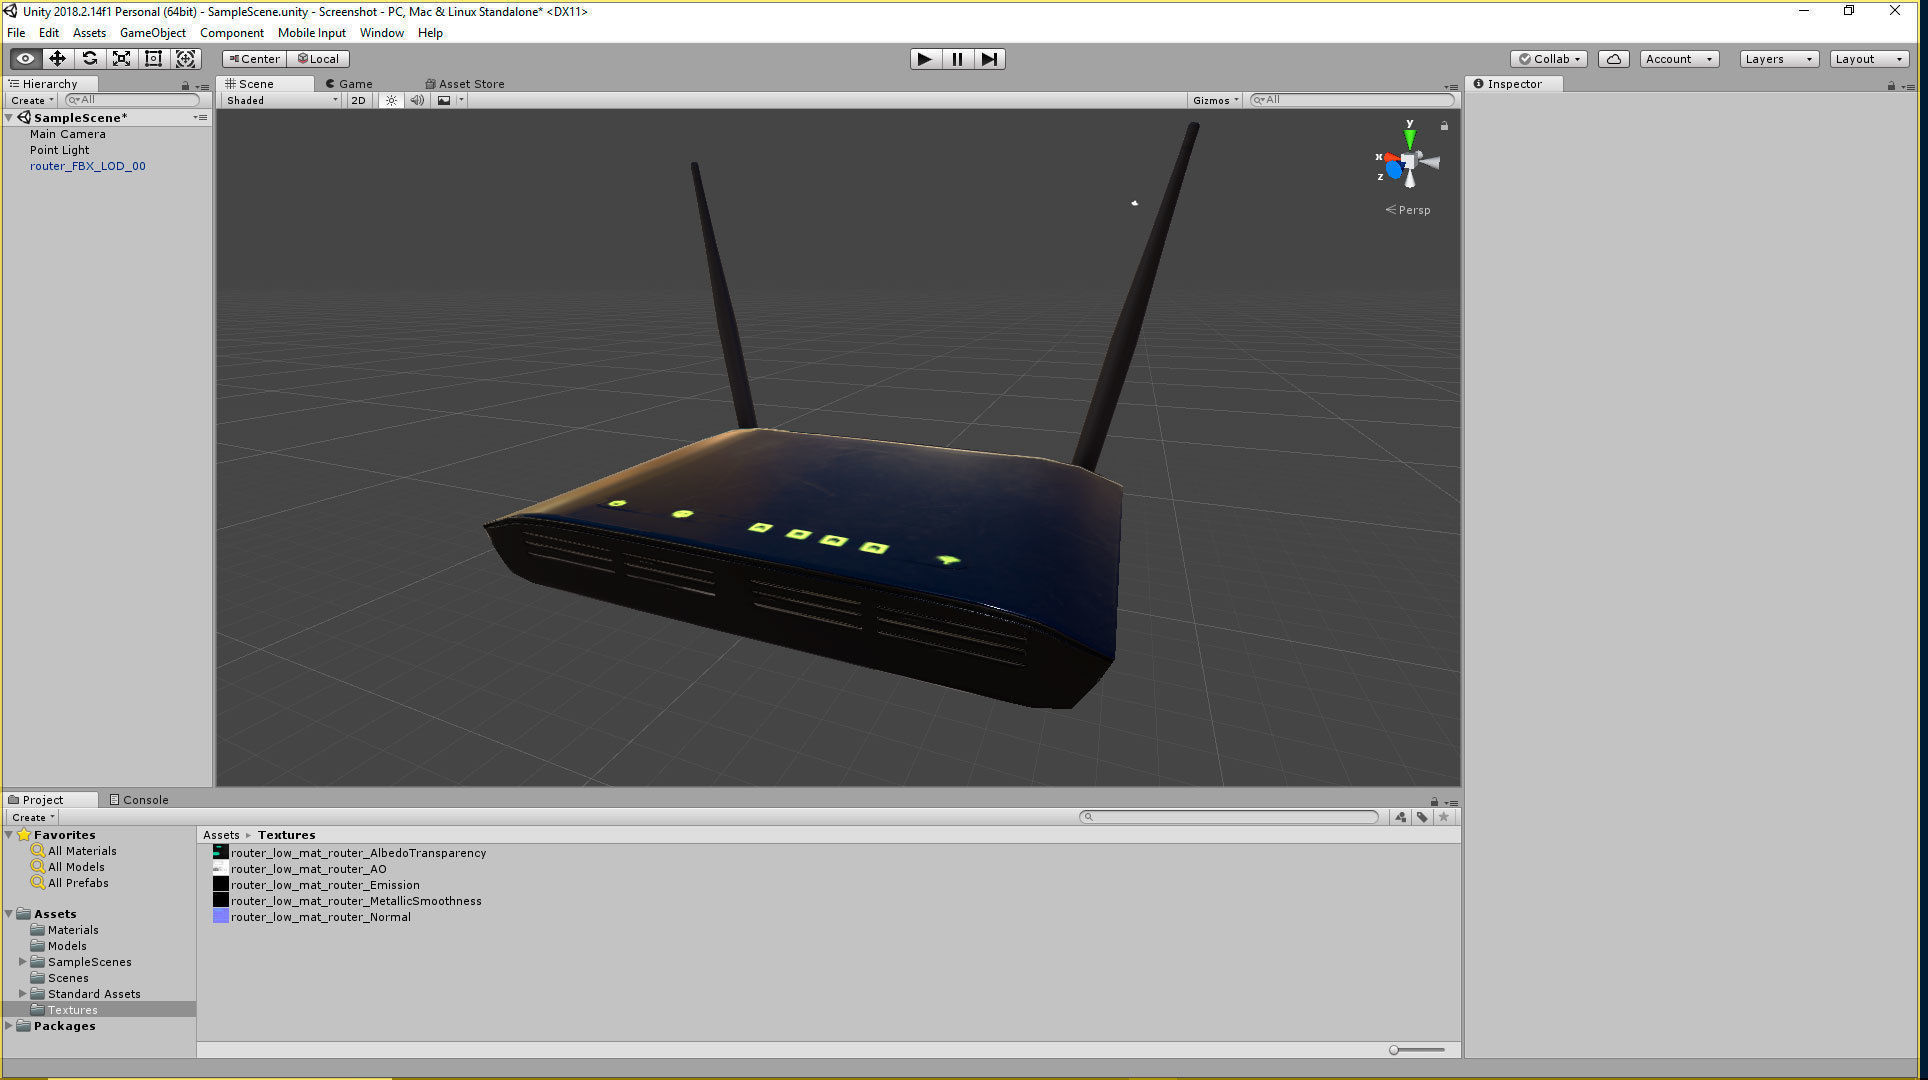Open the Layout dropdown
Image resolution: width=1928 pixels, height=1080 pixels.
pos(1869,59)
